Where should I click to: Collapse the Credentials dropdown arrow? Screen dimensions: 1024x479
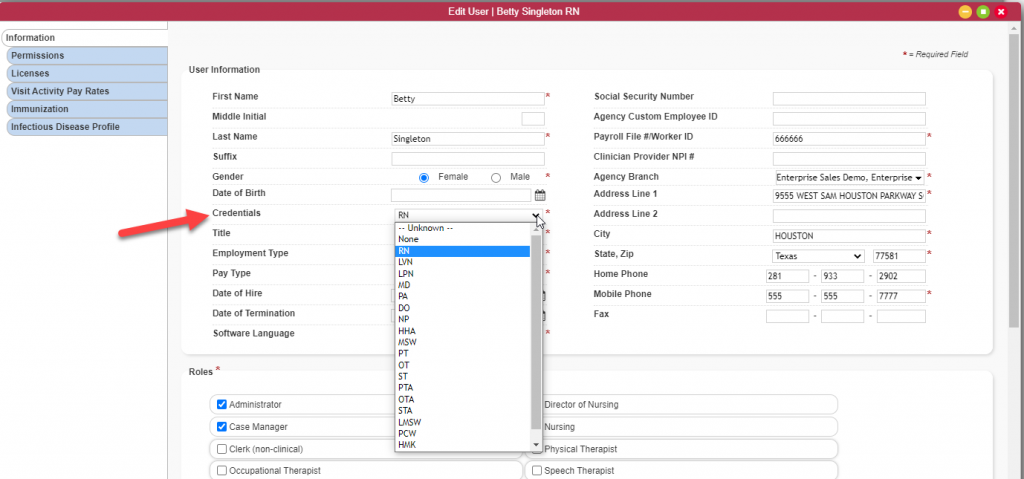(536, 215)
